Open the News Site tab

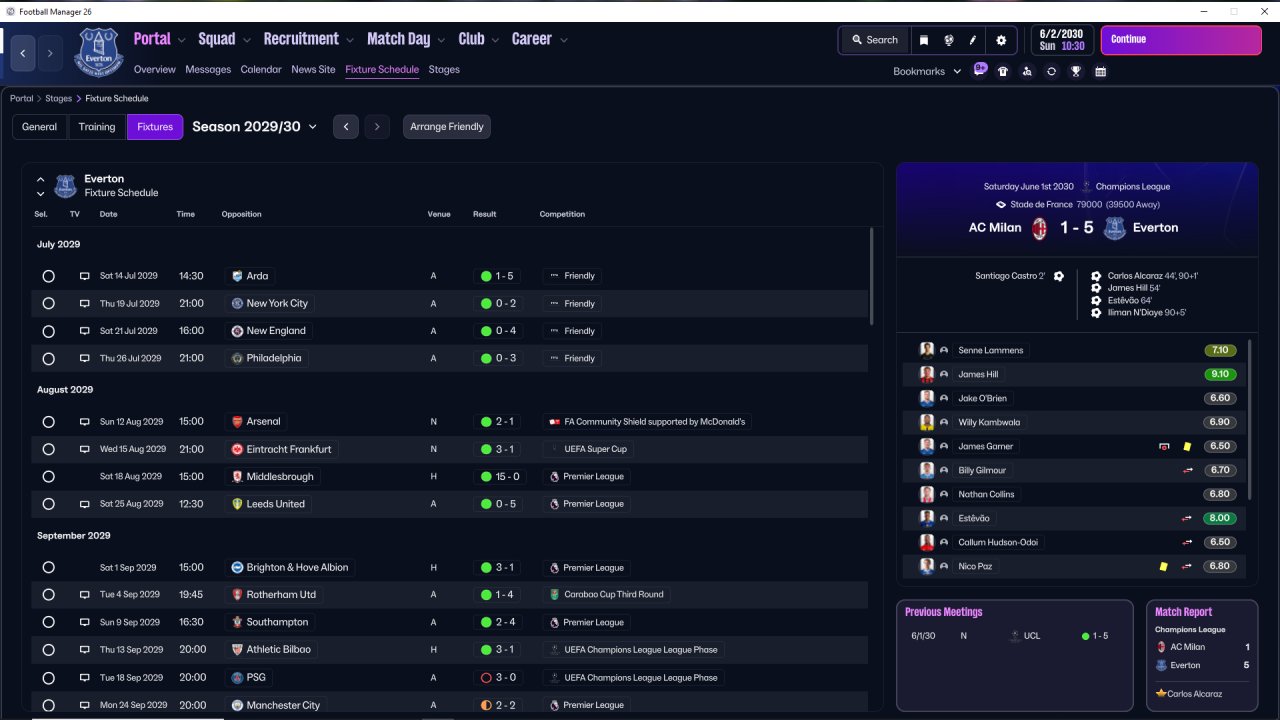pos(313,70)
